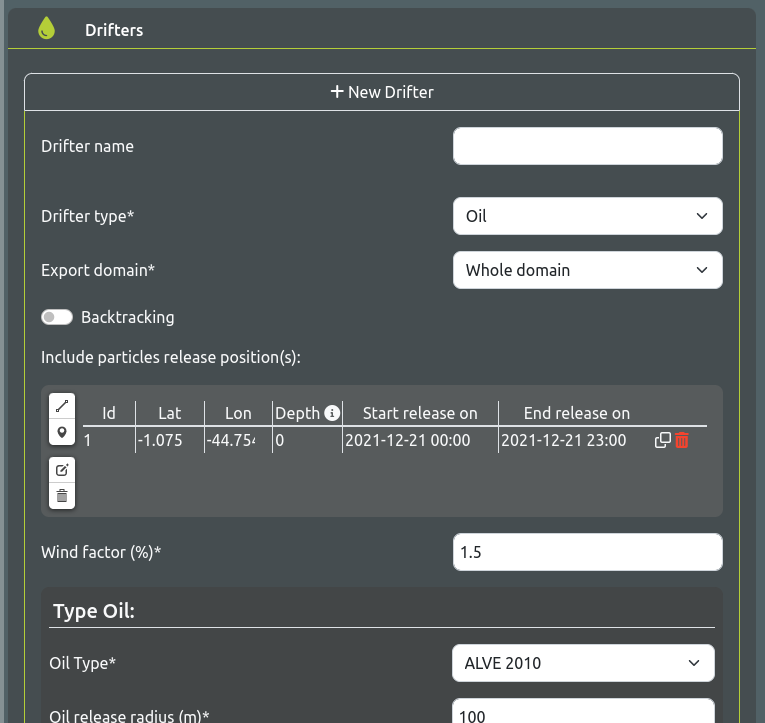Toggle the Backtracking switch

point(57,317)
